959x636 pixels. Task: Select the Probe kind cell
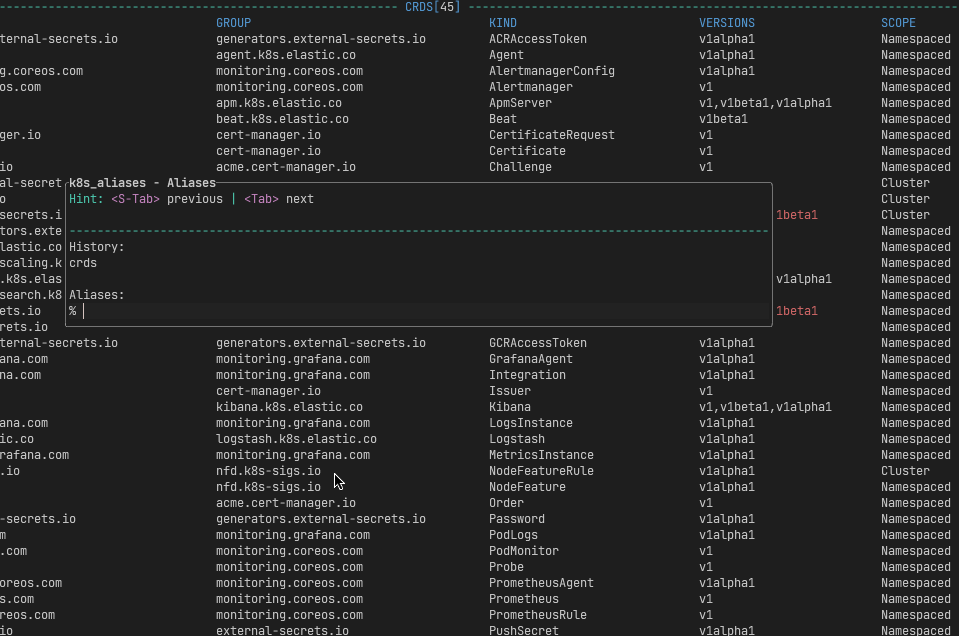pyautogui.click(x=506, y=567)
